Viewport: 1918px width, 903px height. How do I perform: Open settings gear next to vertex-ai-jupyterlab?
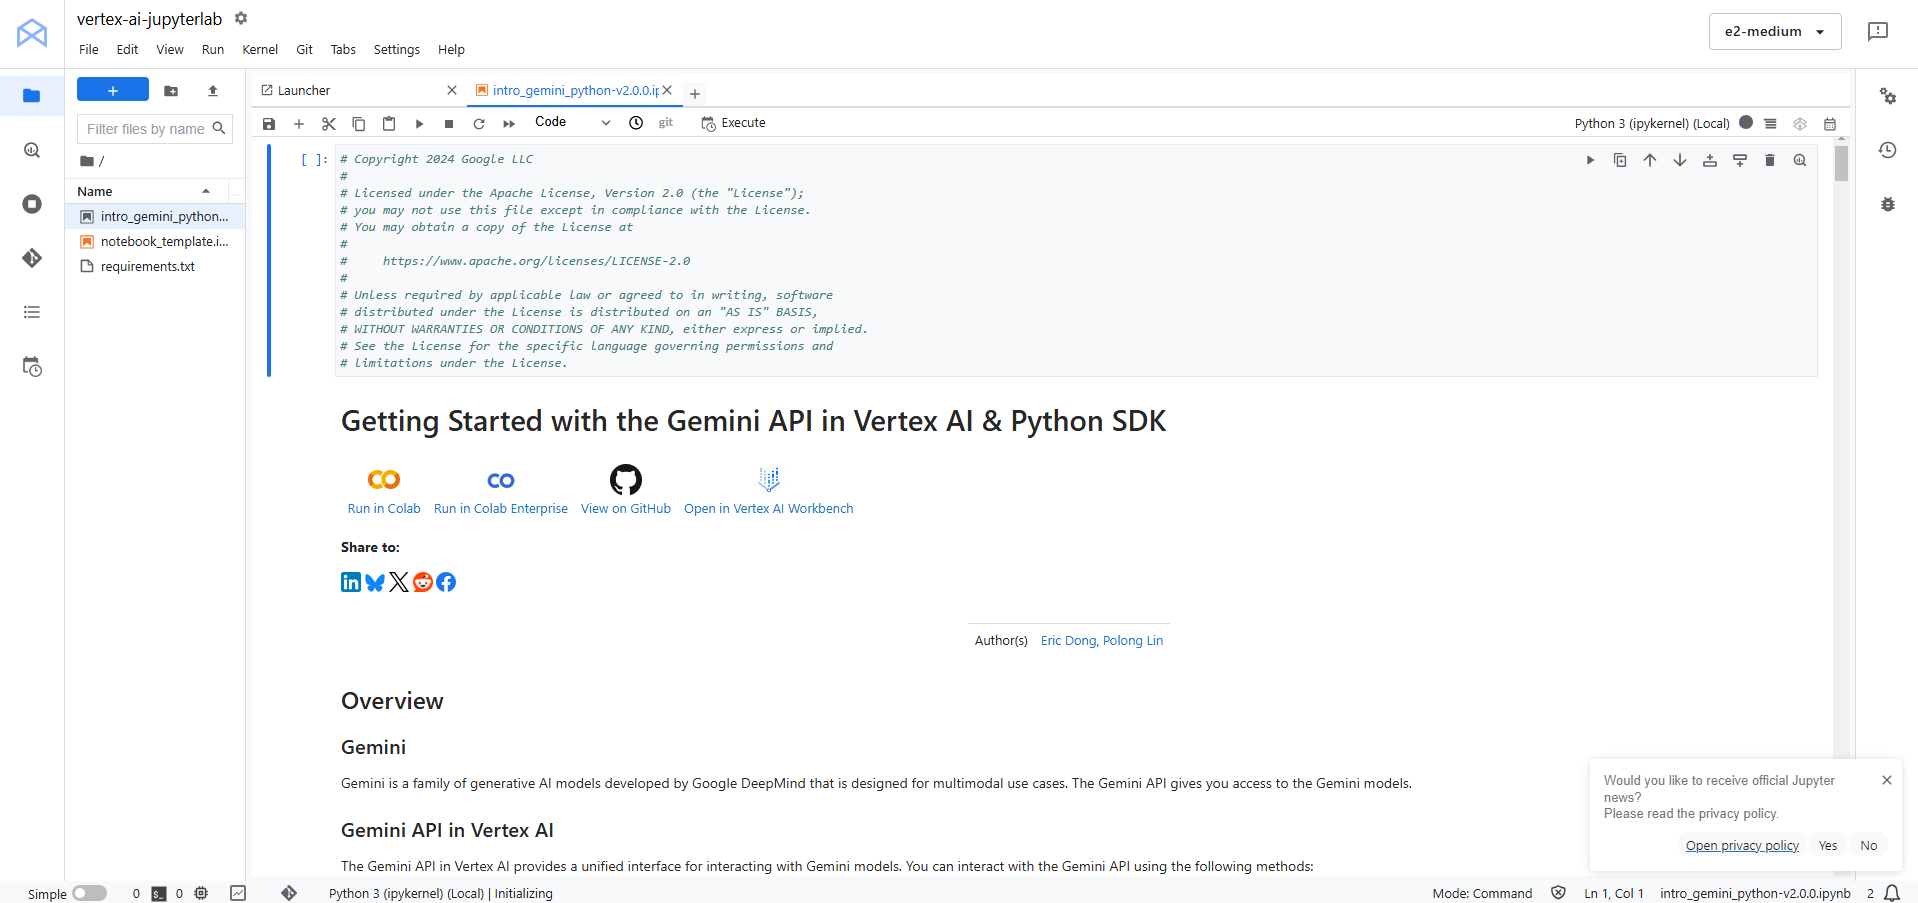click(x=241, y=18)
